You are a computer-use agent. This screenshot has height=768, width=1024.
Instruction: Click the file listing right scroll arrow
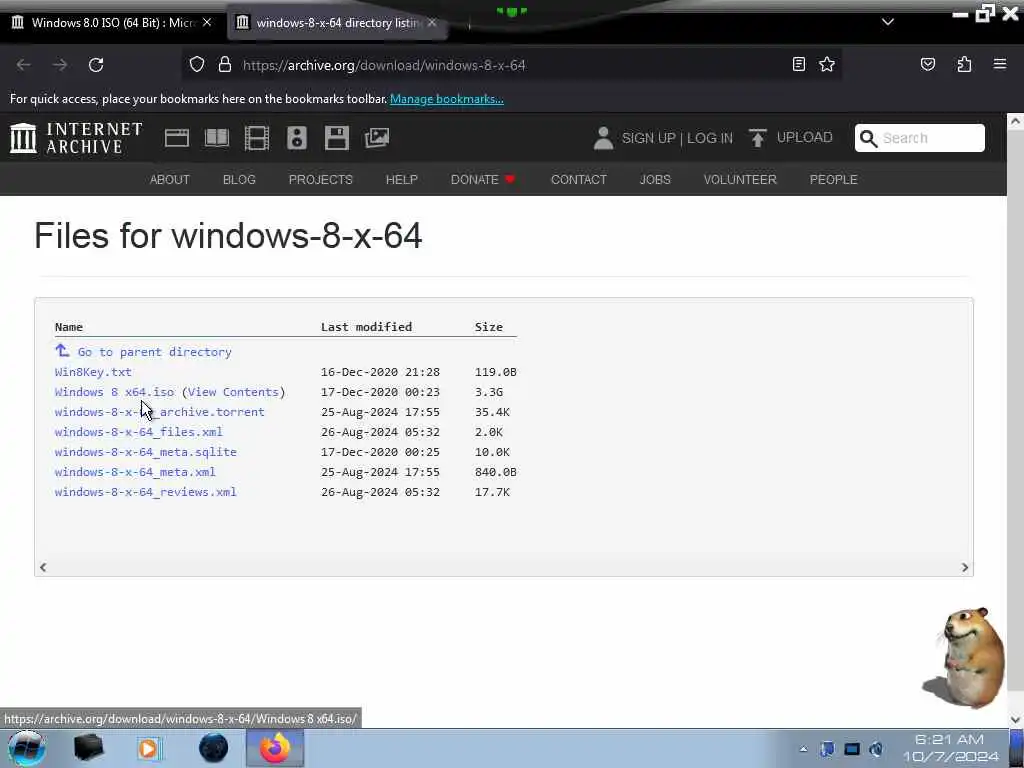point(965,568)
